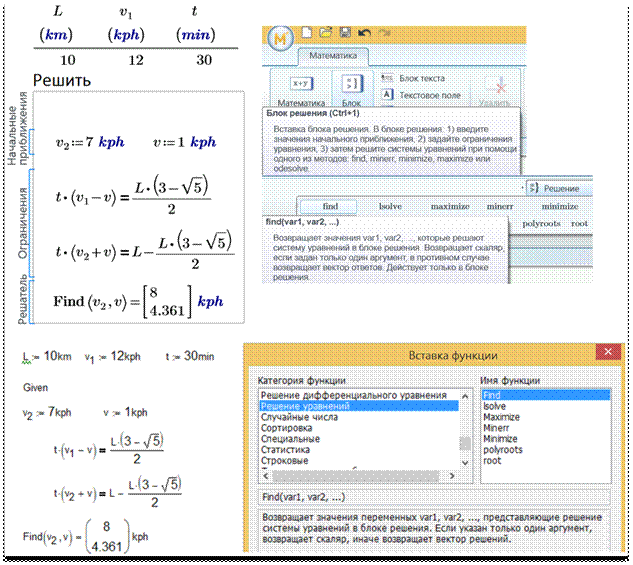633x565 pixels.
Task: Click the Ограничения block label
Action: (23, 223)
